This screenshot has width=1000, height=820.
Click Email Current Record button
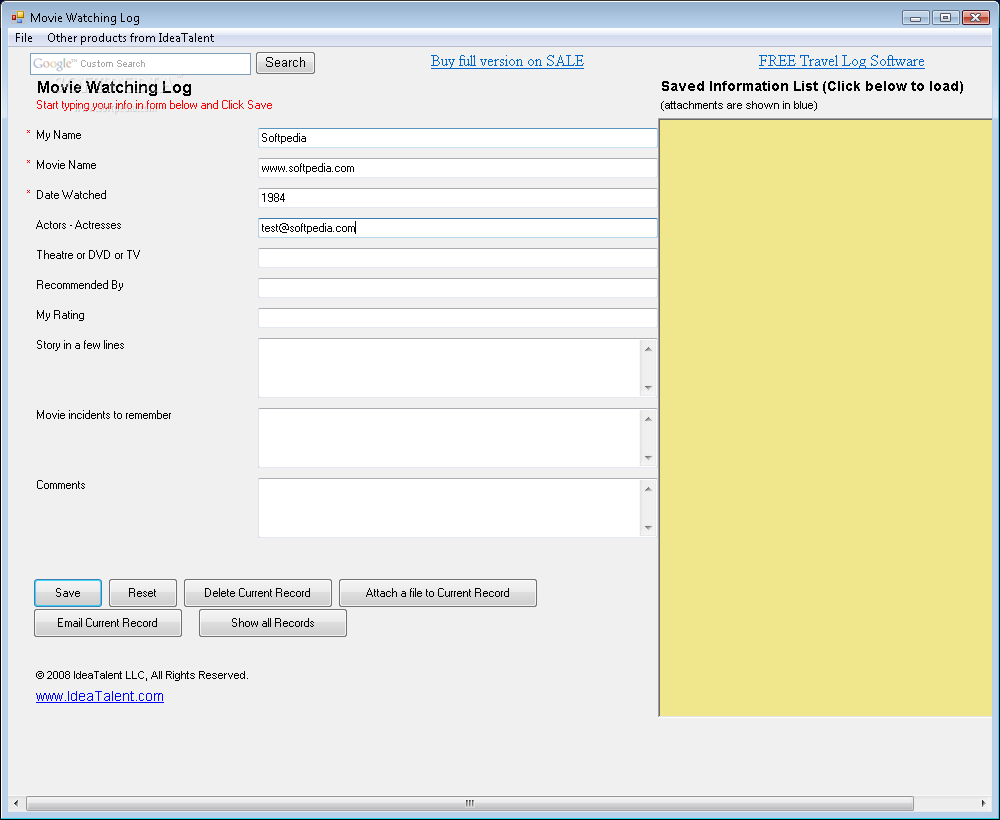pos(108,623)
